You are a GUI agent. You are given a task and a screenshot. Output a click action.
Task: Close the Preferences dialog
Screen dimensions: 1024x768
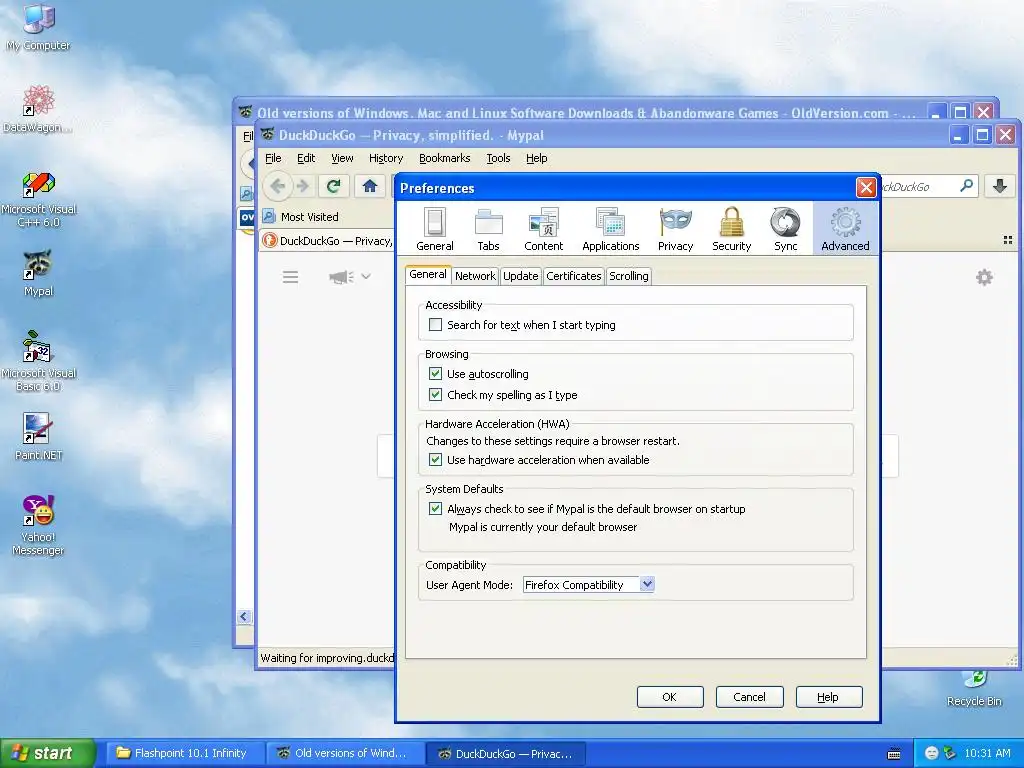click(x=866, y=188)
